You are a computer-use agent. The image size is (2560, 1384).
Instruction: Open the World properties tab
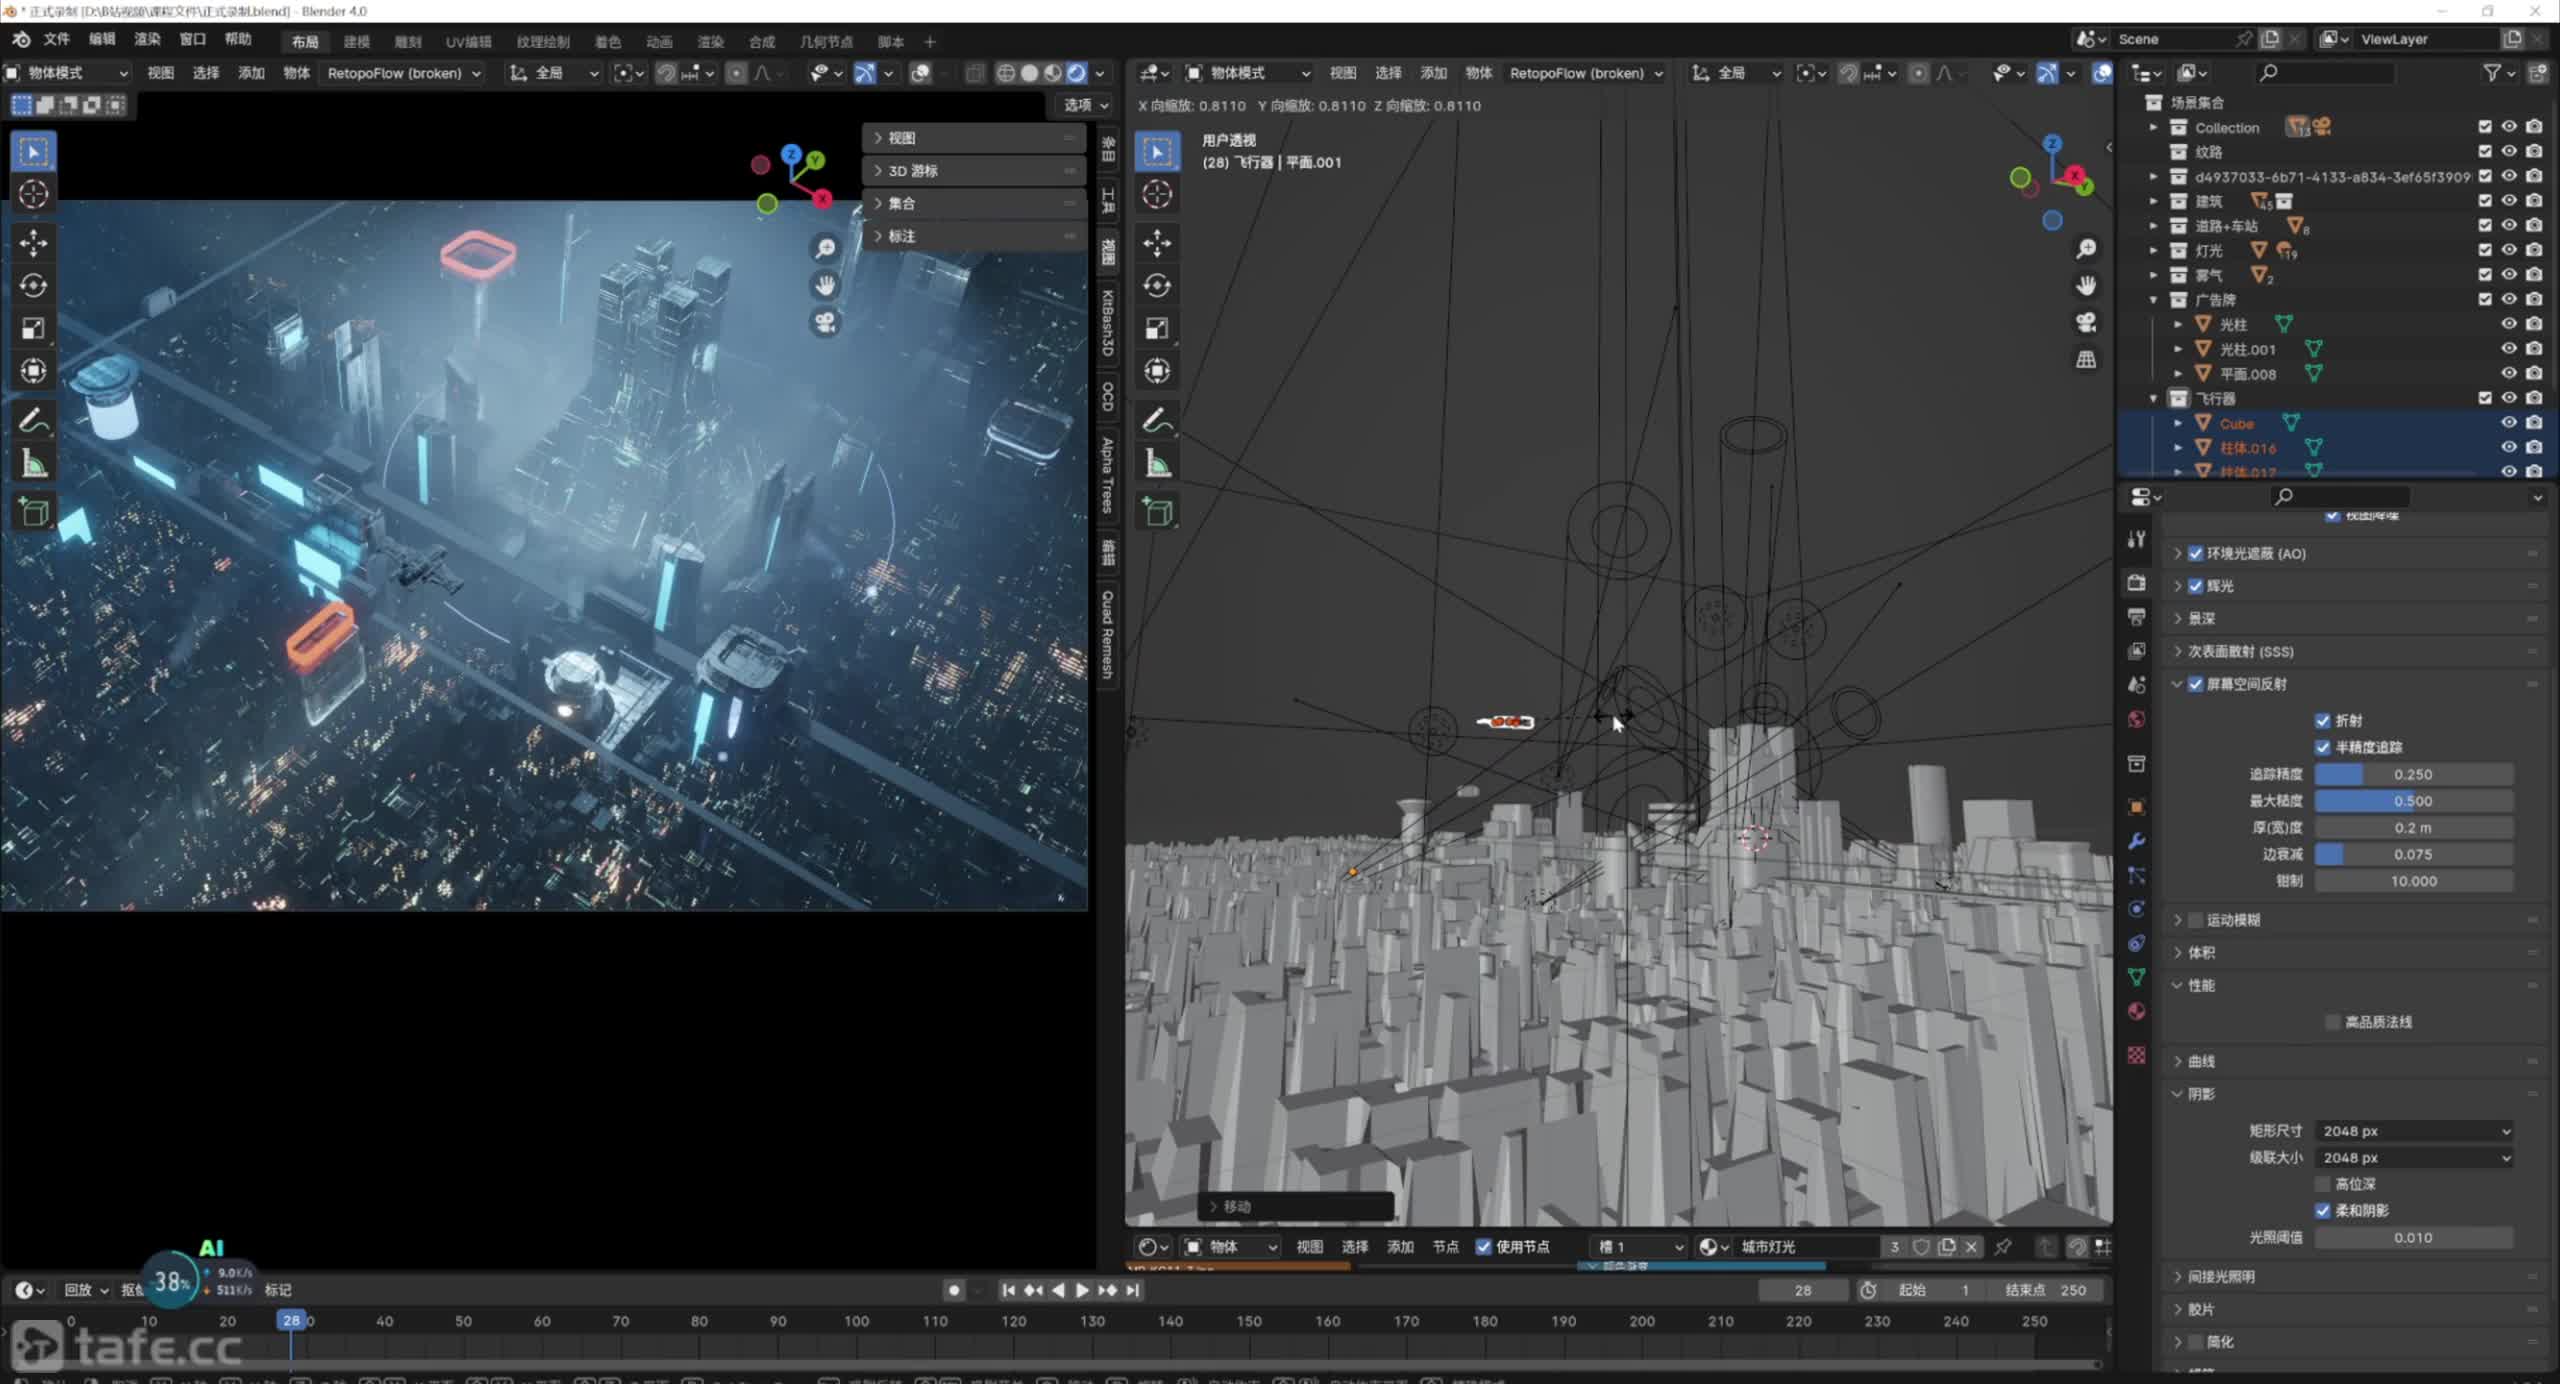[x=2137, y=719]
